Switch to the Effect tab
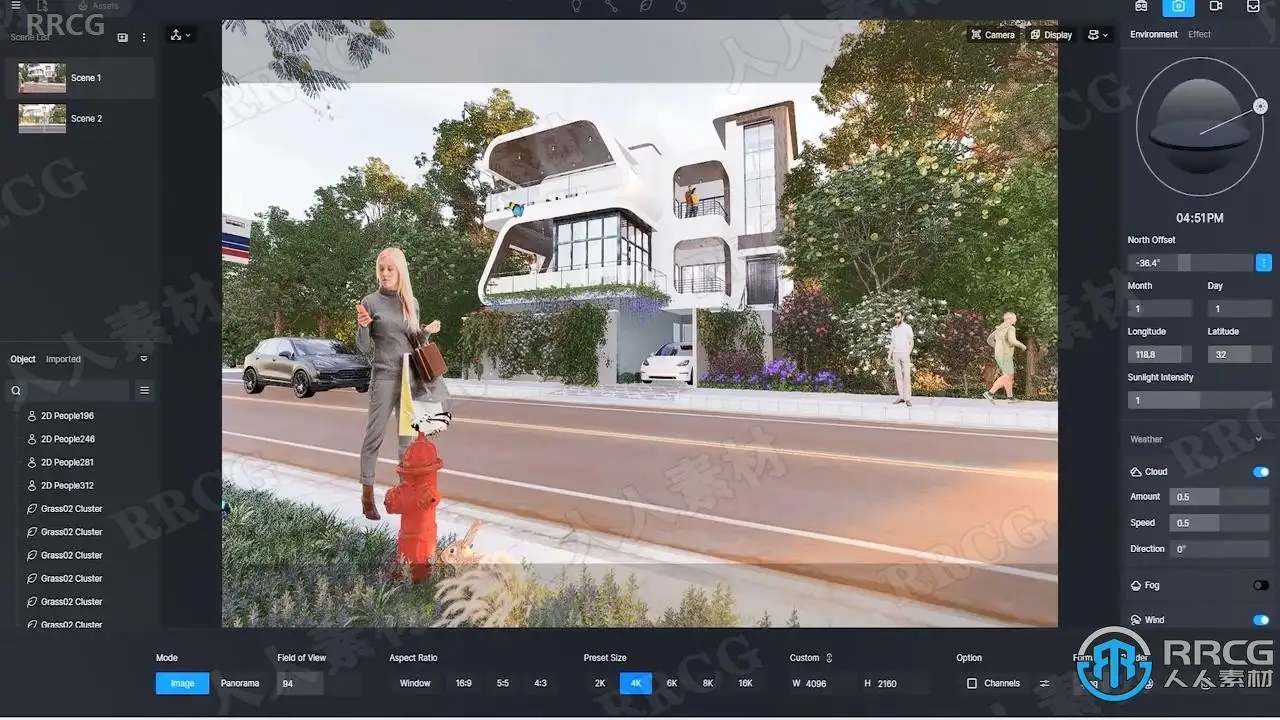Image resolution: width=1280 pixels, height=720 pixels. (x=1199, y=35)
